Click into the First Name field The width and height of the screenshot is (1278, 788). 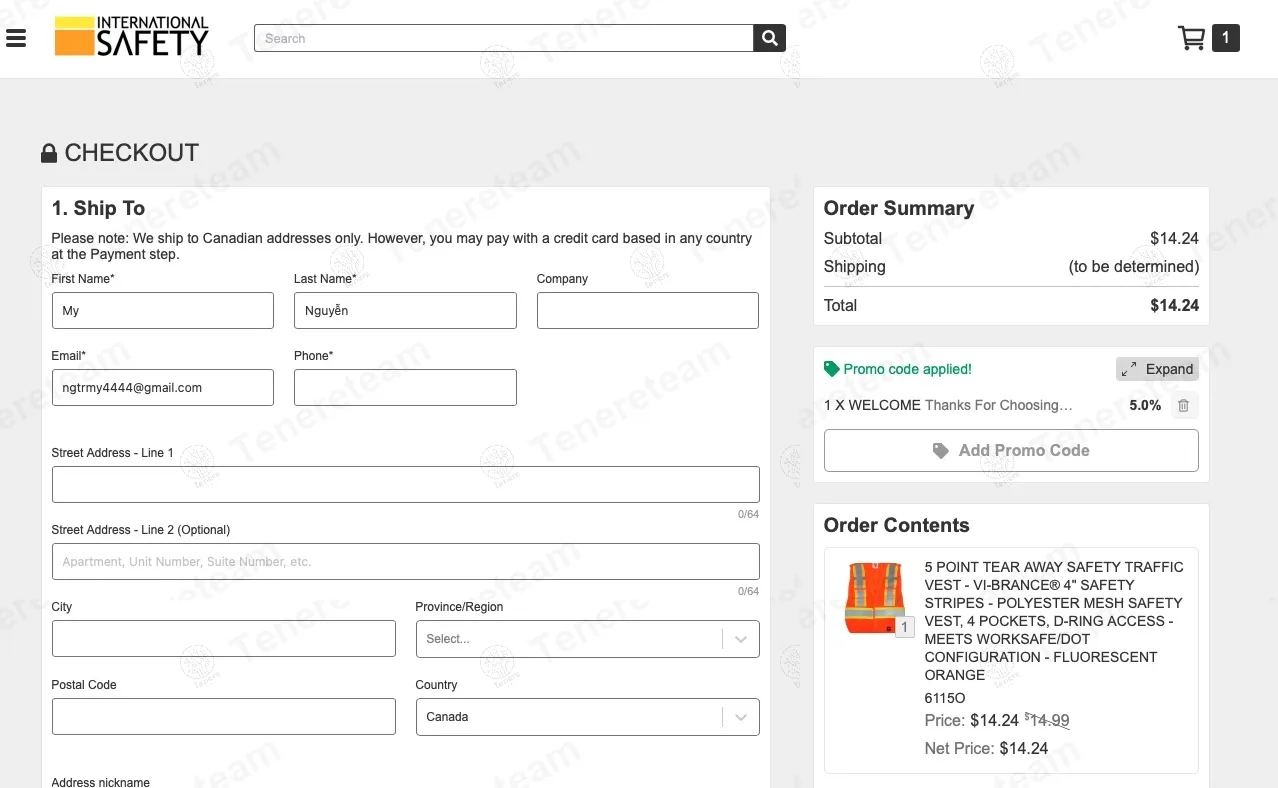tap(162, 311)
